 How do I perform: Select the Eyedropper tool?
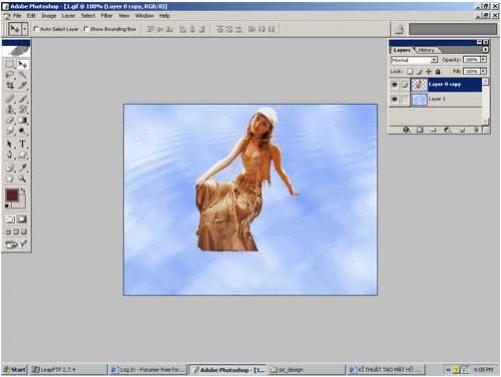coord(23,168)
